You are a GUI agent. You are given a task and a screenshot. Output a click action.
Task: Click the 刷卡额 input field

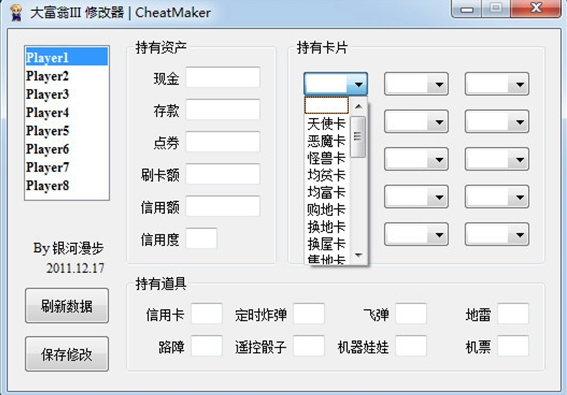(x=223, y=174)
